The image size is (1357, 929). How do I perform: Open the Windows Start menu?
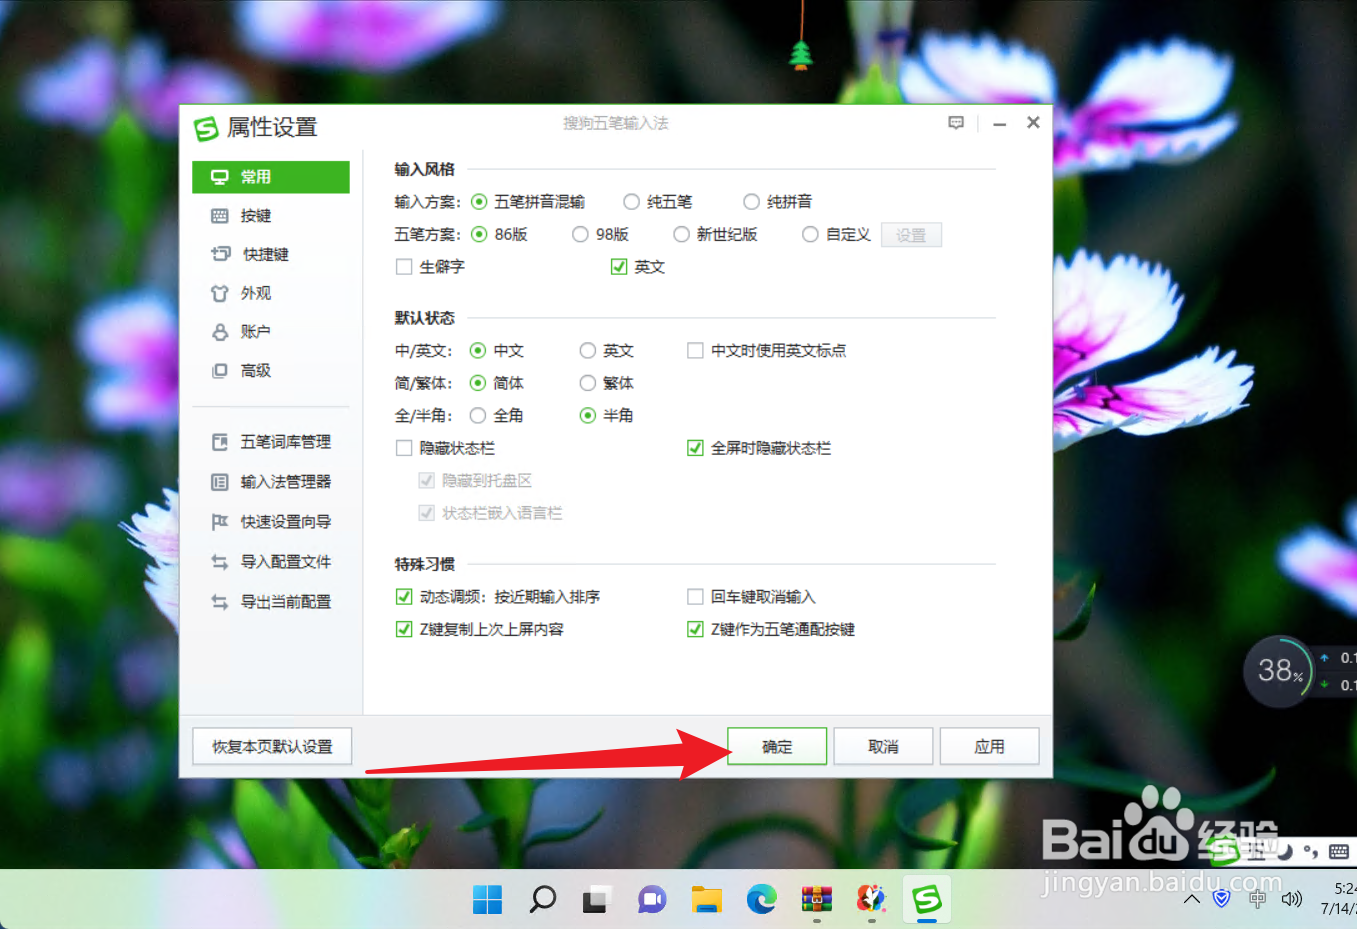coord(487,900)
